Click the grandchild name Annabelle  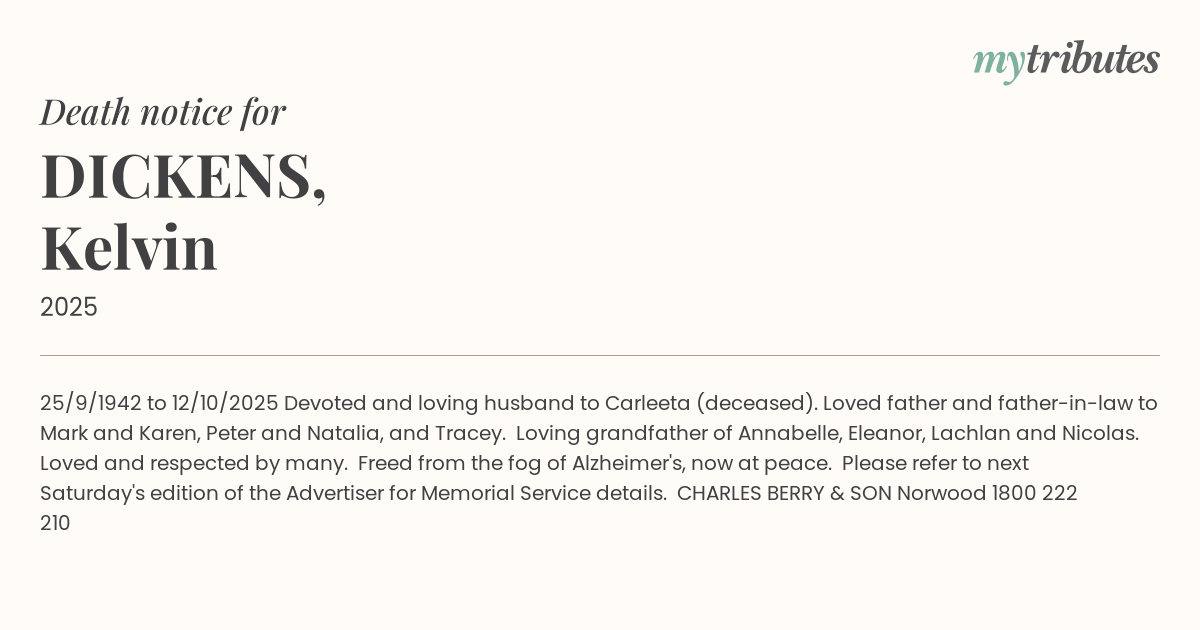click(781, 433)
